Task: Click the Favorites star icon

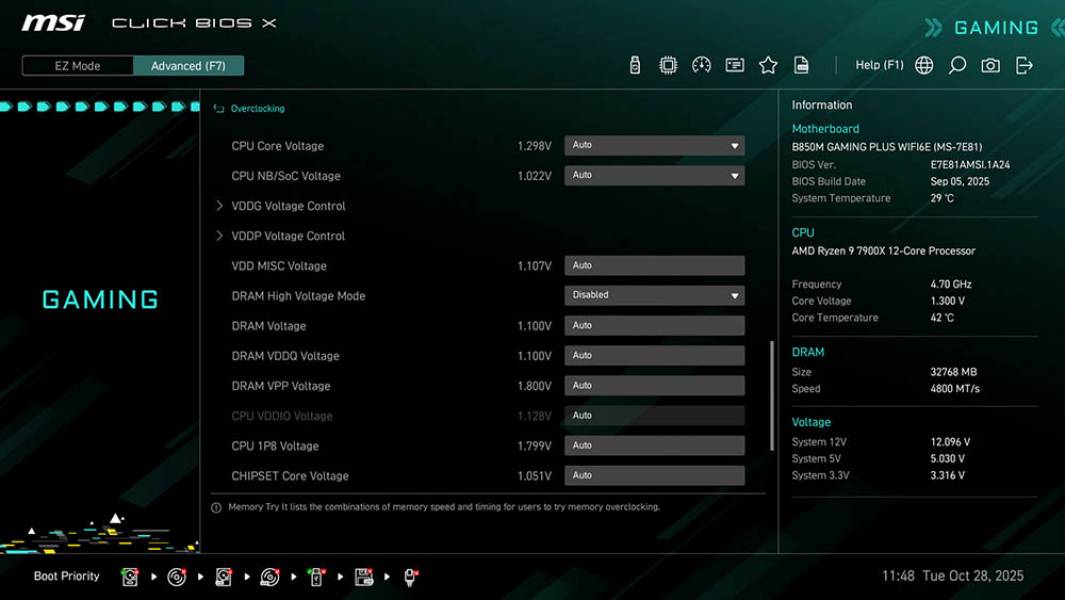Action: [x=768, y=64]
